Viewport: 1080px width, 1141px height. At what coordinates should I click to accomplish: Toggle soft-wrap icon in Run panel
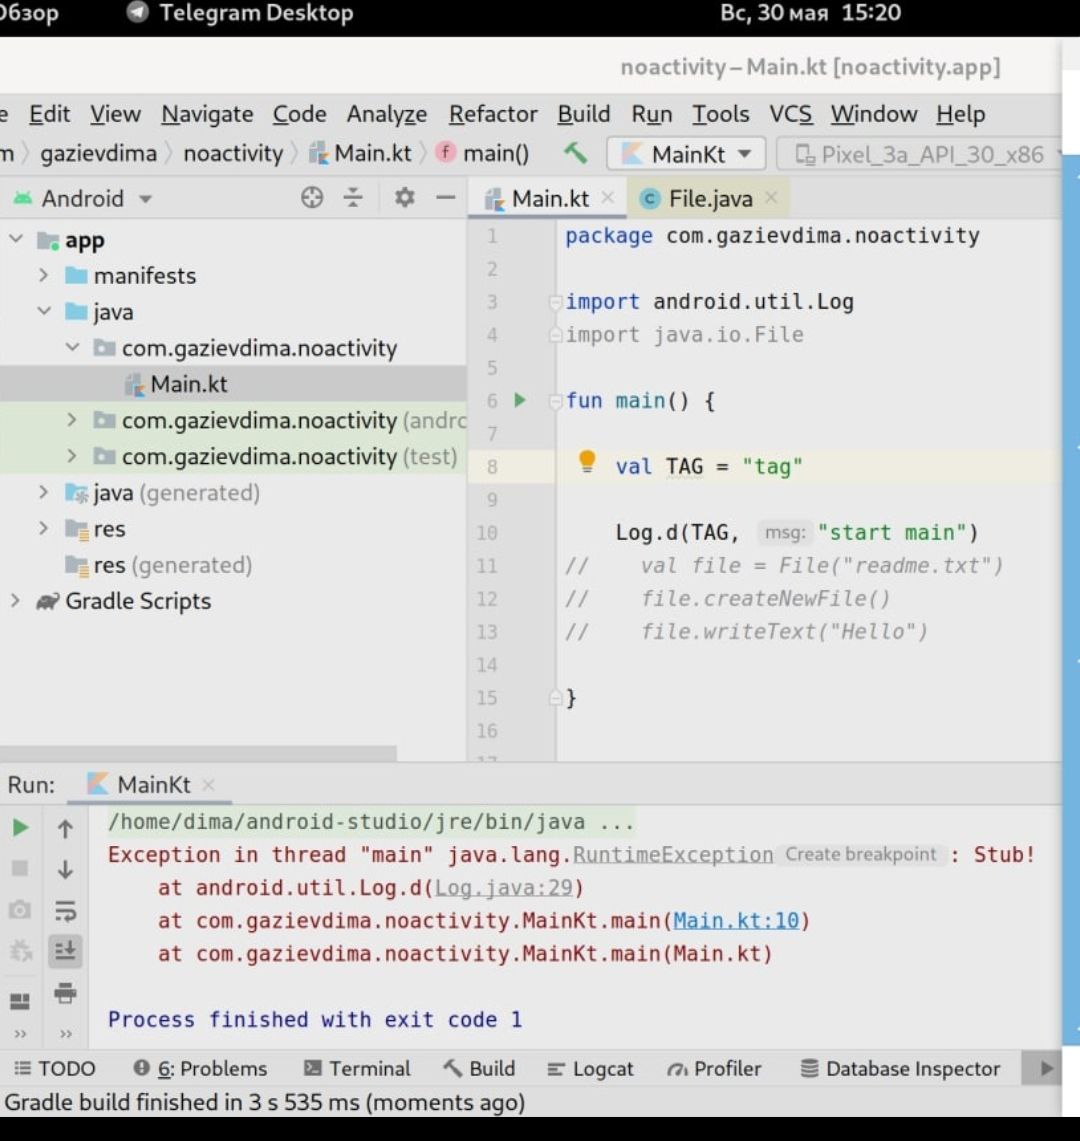click(x=65, y=910)
